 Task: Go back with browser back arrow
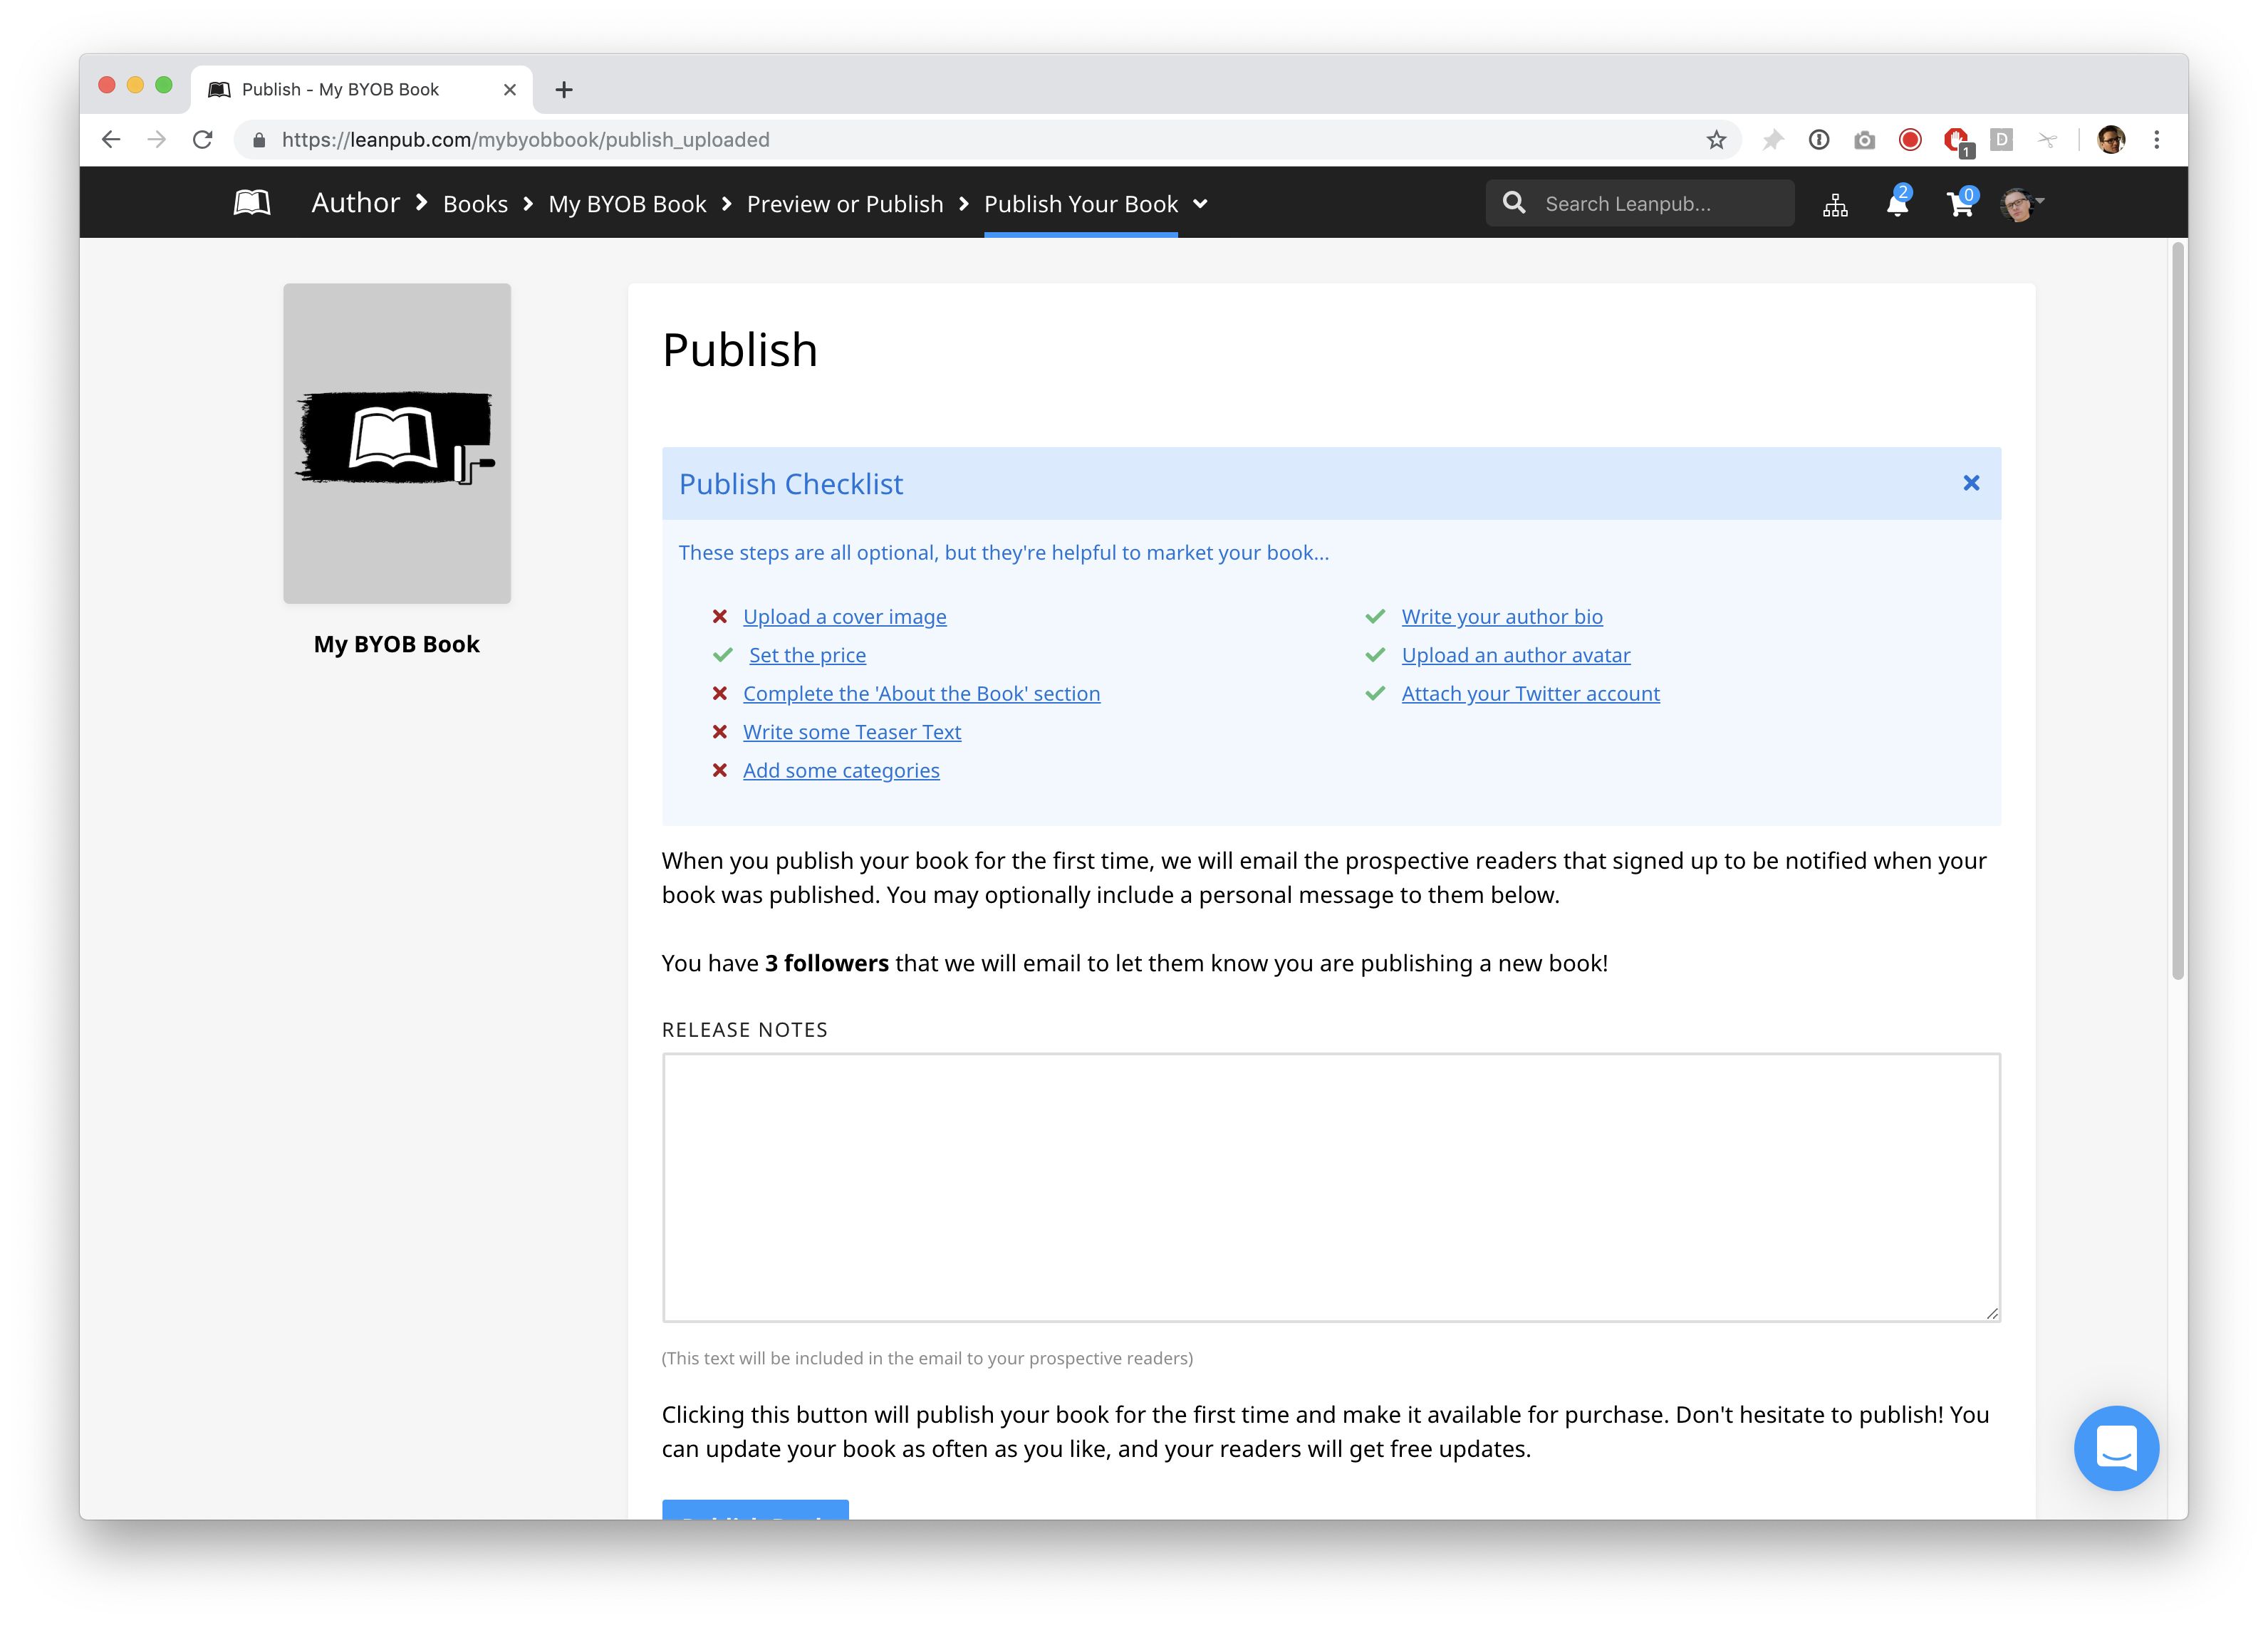pyautogui.click(x=111, y=140)
